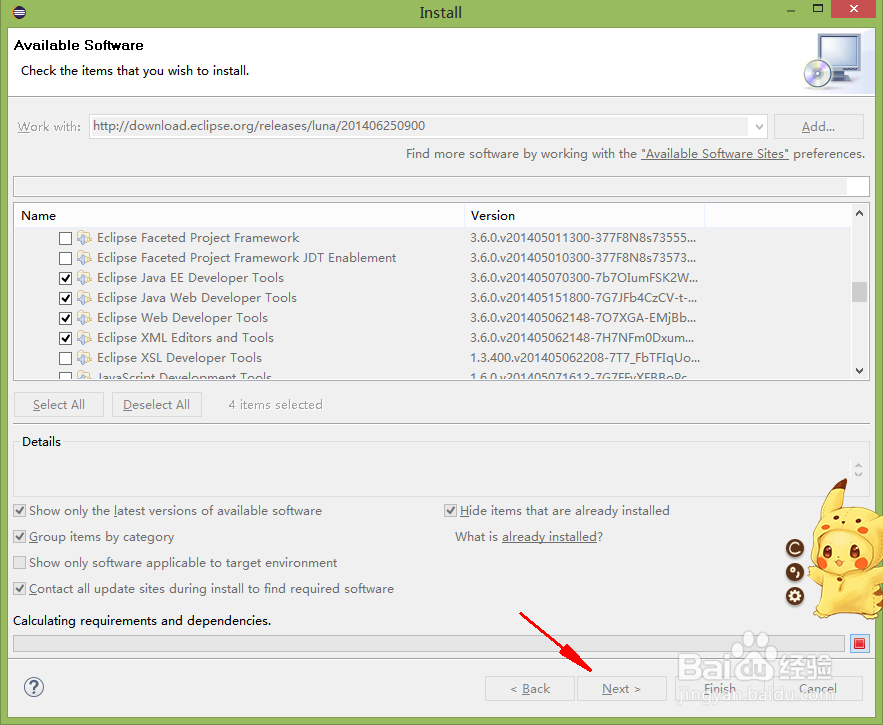Select version 3.6.0.v201405151800-7G7JFb4CzCV-t-...
The height and width of the screenshot is (725, 883).
click(583, 298)
